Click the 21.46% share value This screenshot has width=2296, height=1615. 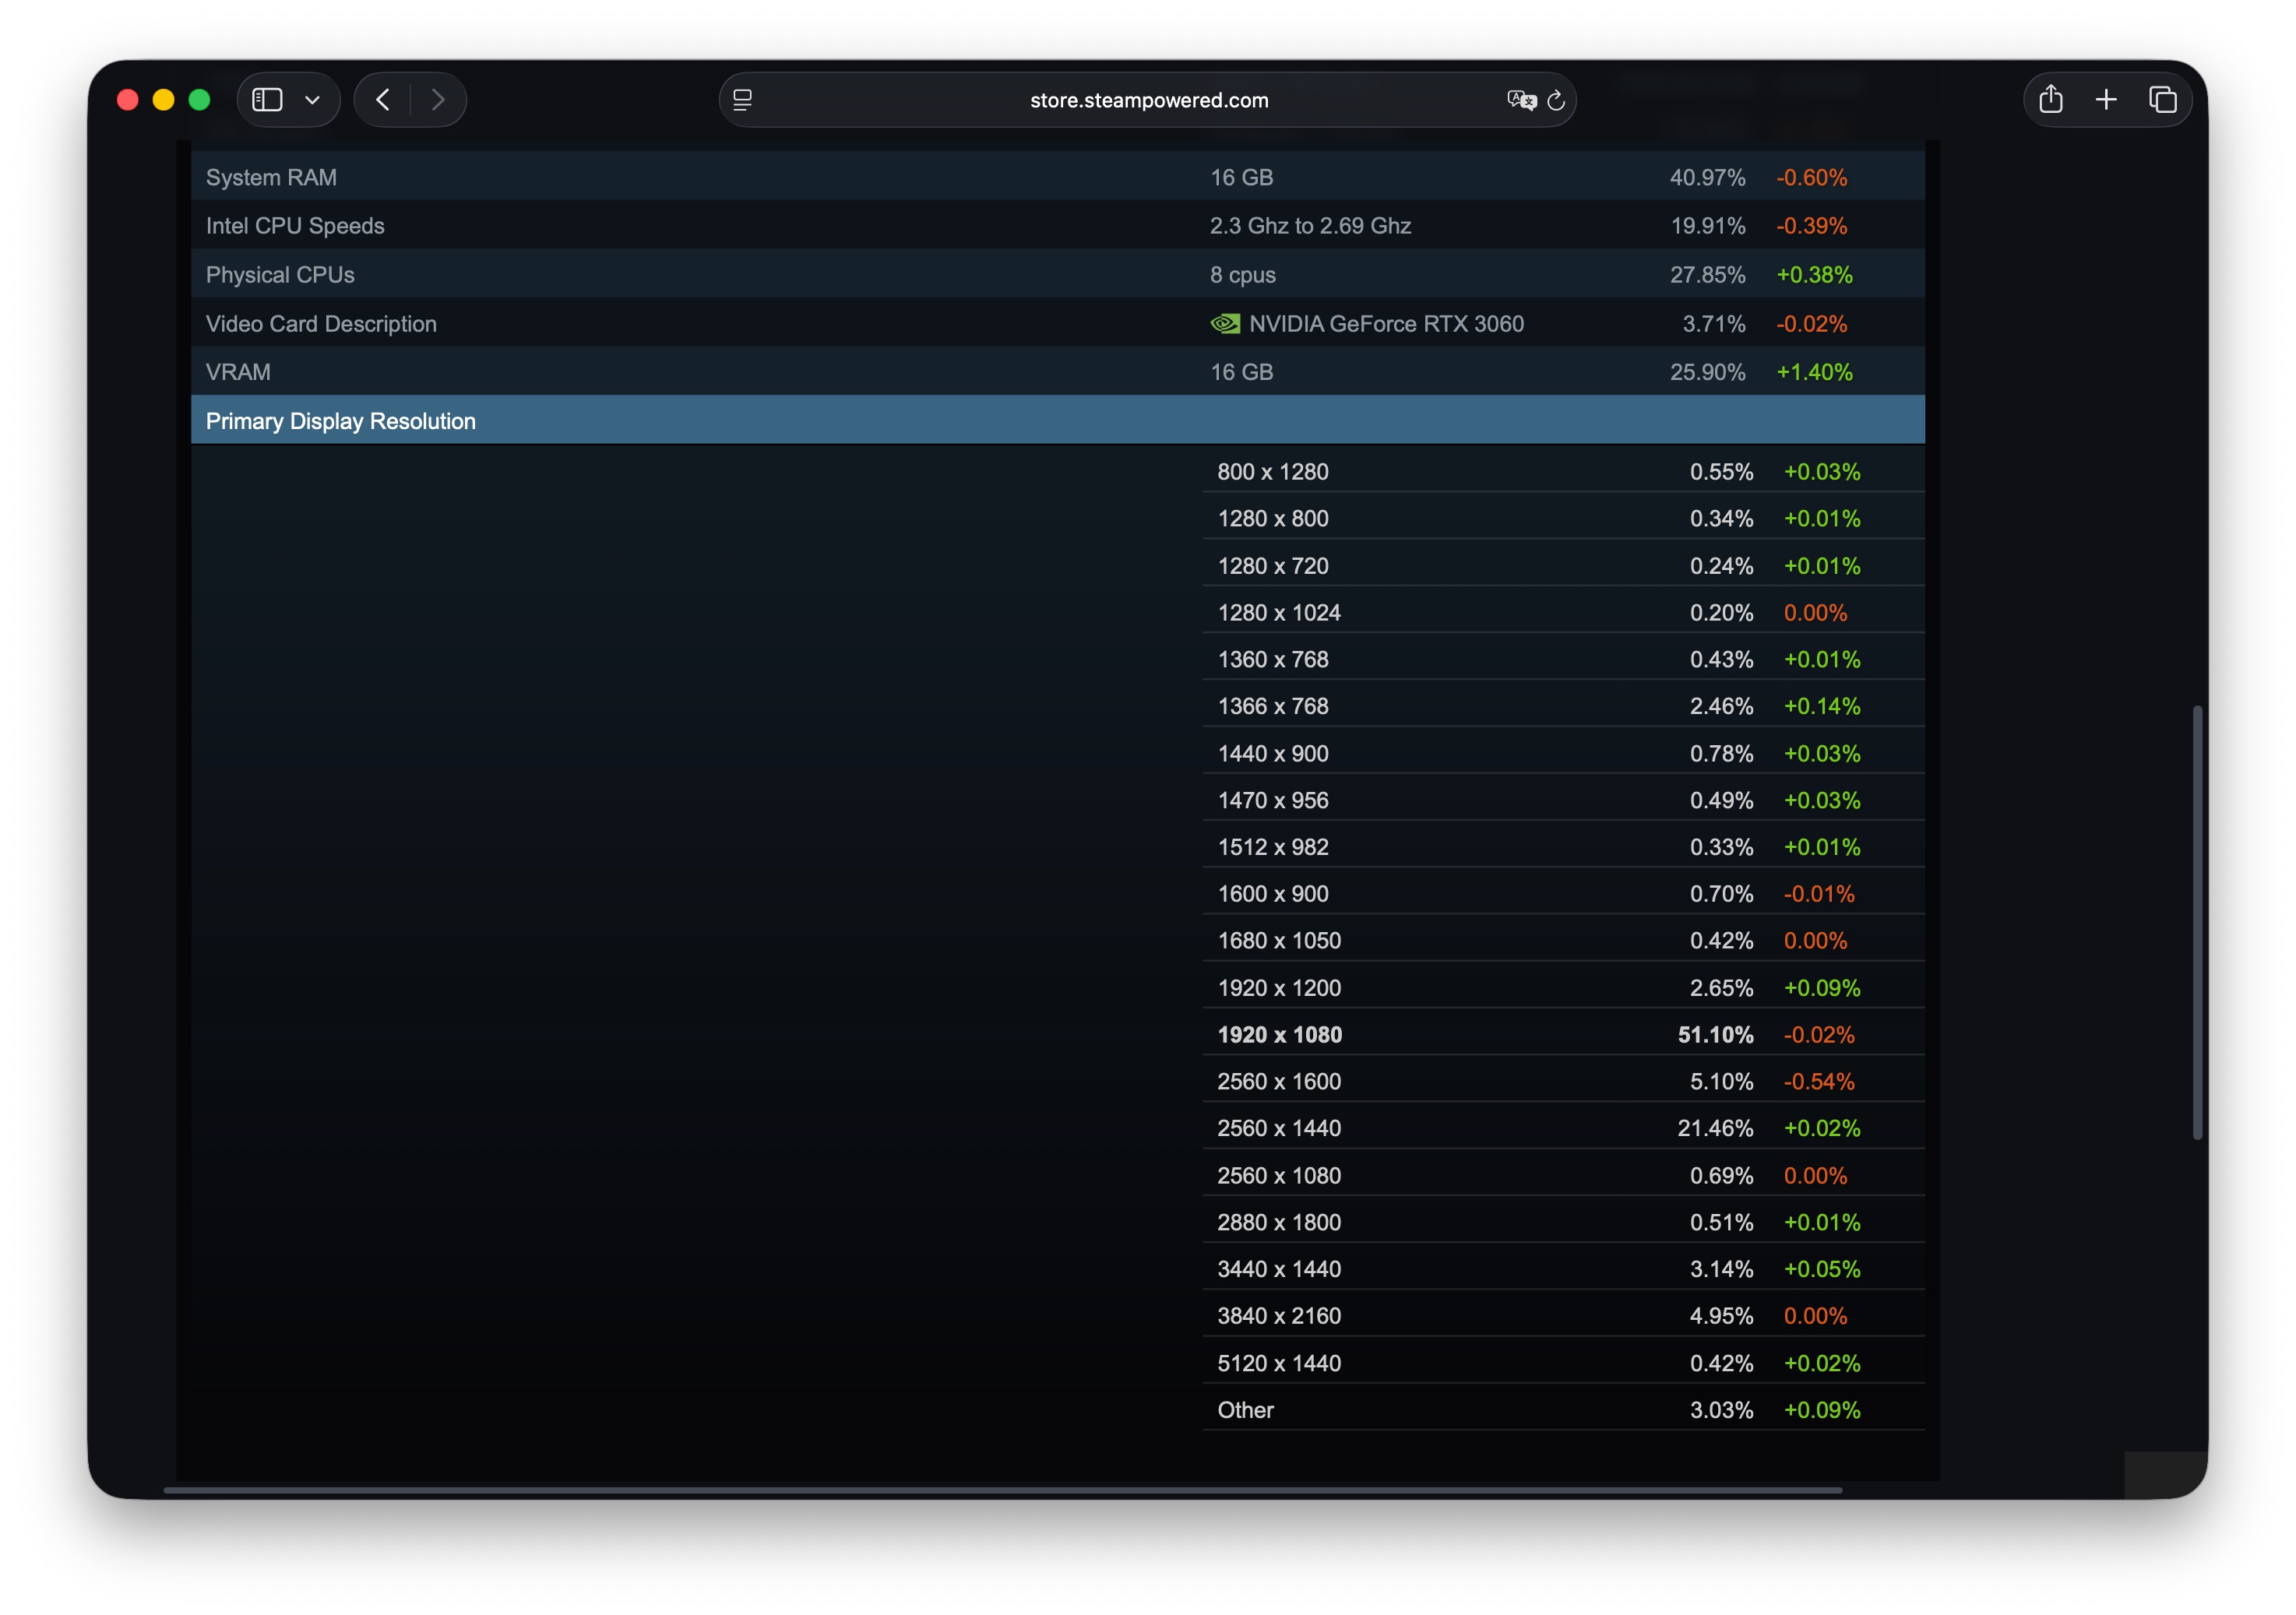point(1715,1128)
